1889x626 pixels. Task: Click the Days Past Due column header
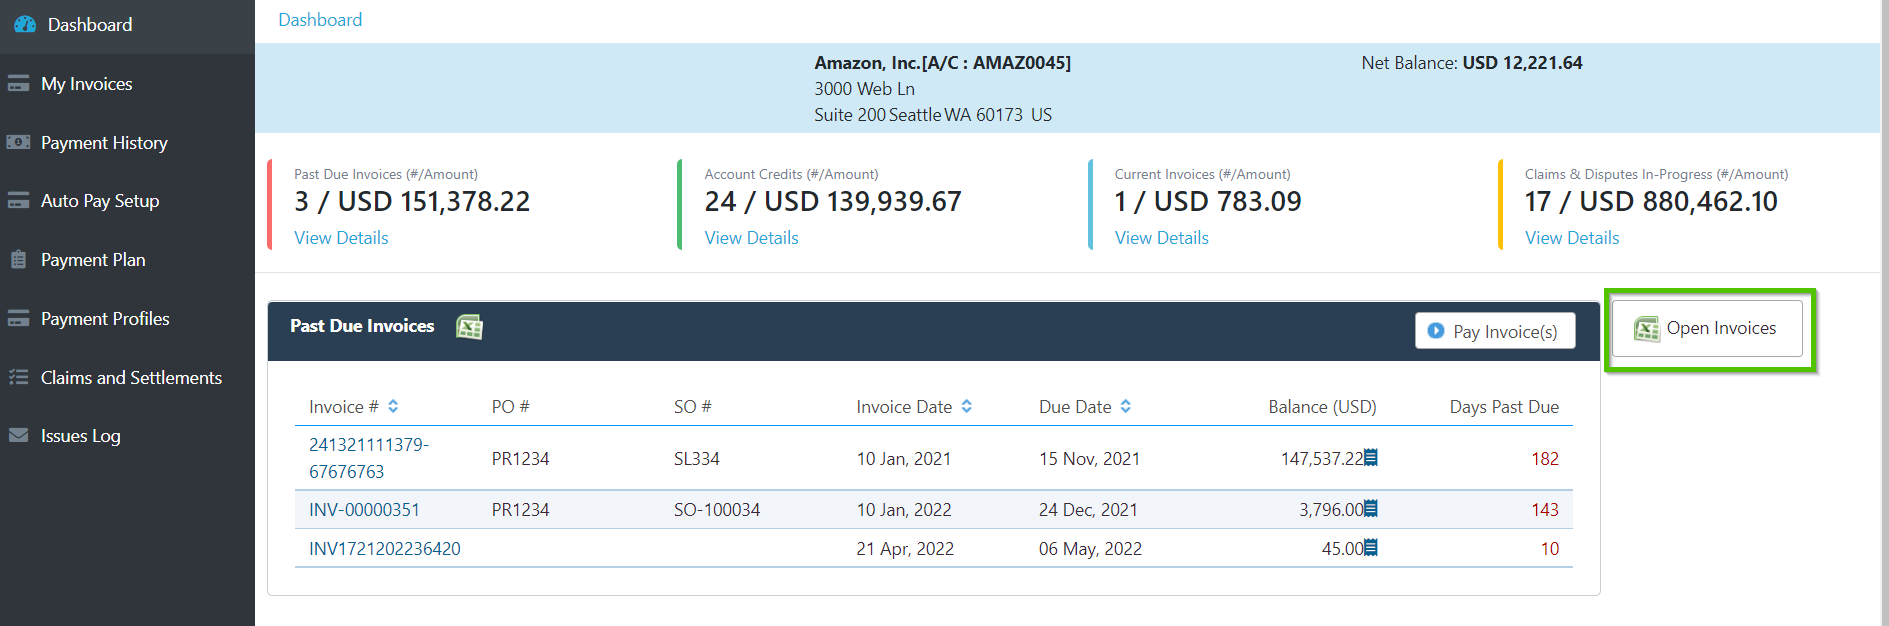1504,407
